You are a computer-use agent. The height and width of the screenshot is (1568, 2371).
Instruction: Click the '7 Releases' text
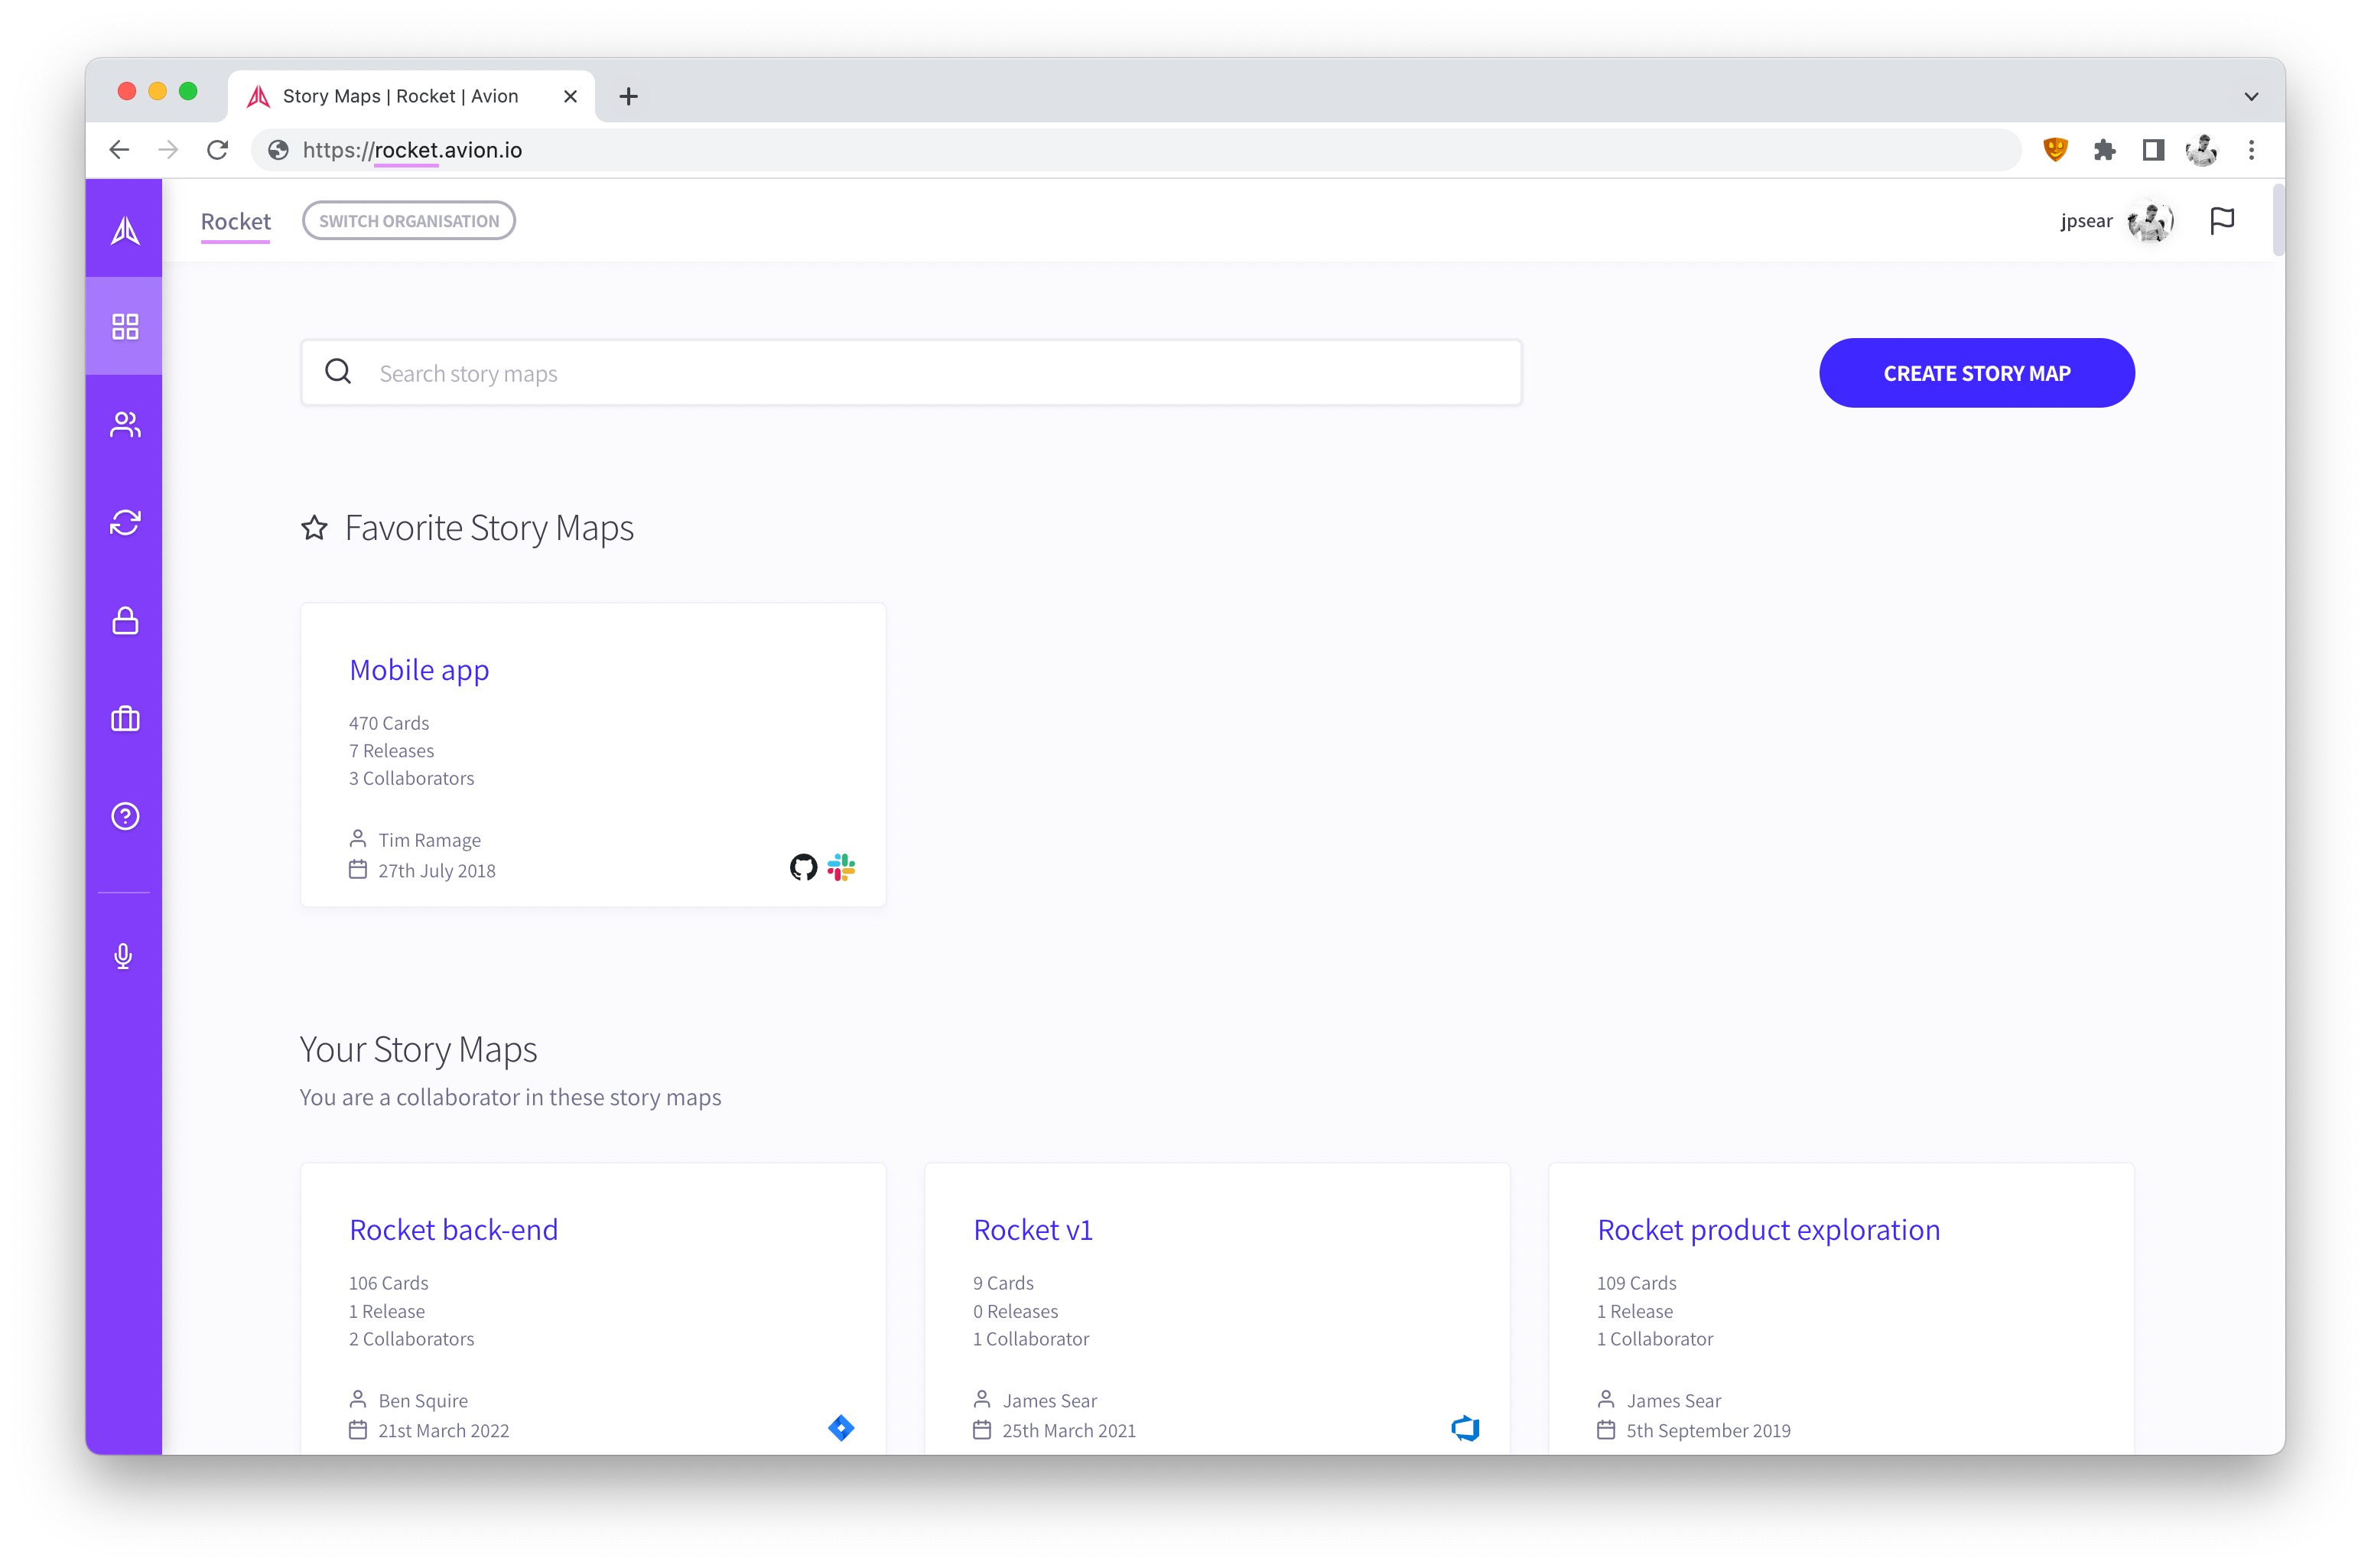pyautogui.click(x=391, y=751)
